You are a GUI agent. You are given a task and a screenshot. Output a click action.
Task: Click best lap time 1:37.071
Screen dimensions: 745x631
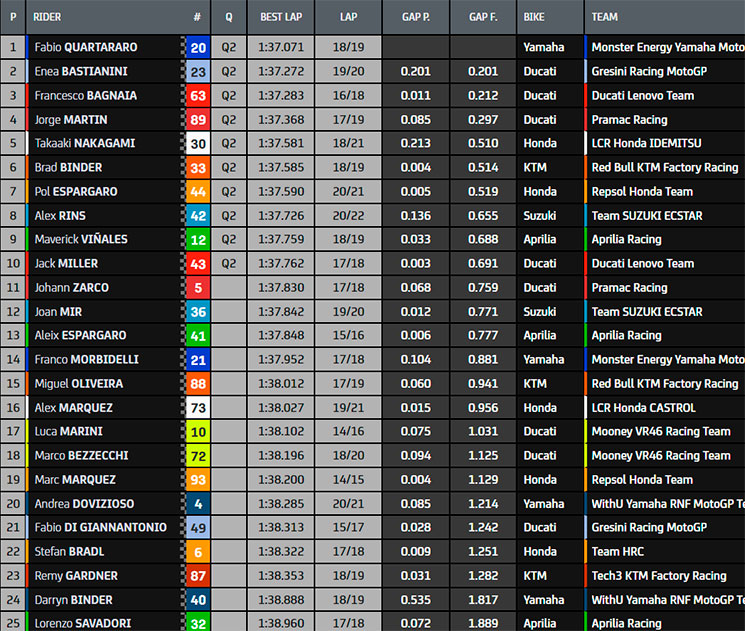pos(281,47)
